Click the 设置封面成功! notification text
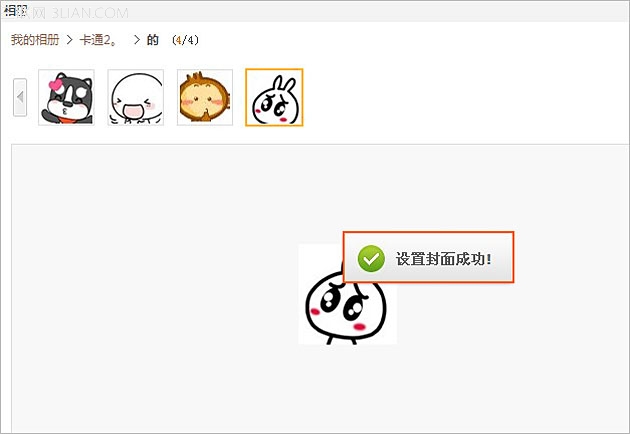The height and width of the screenshot is (434, 630). coord(444,259)
